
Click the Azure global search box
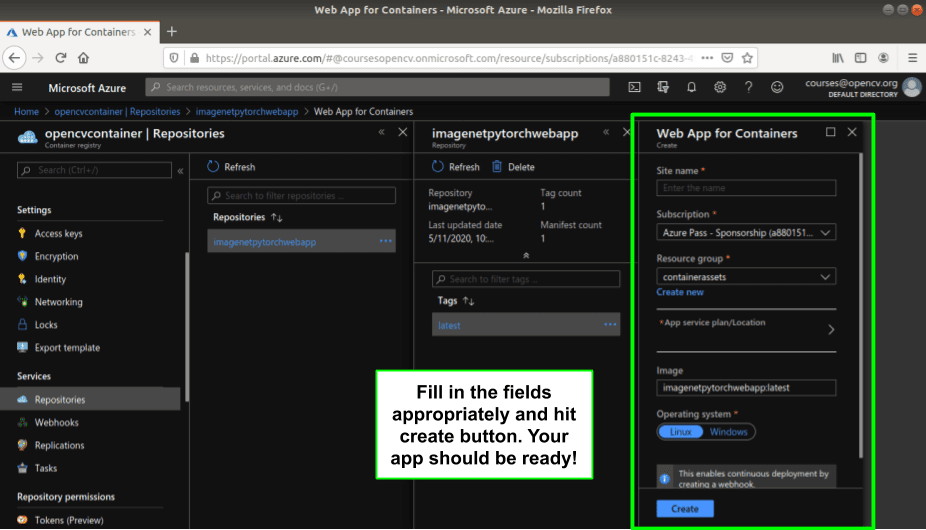coord(377,87)
